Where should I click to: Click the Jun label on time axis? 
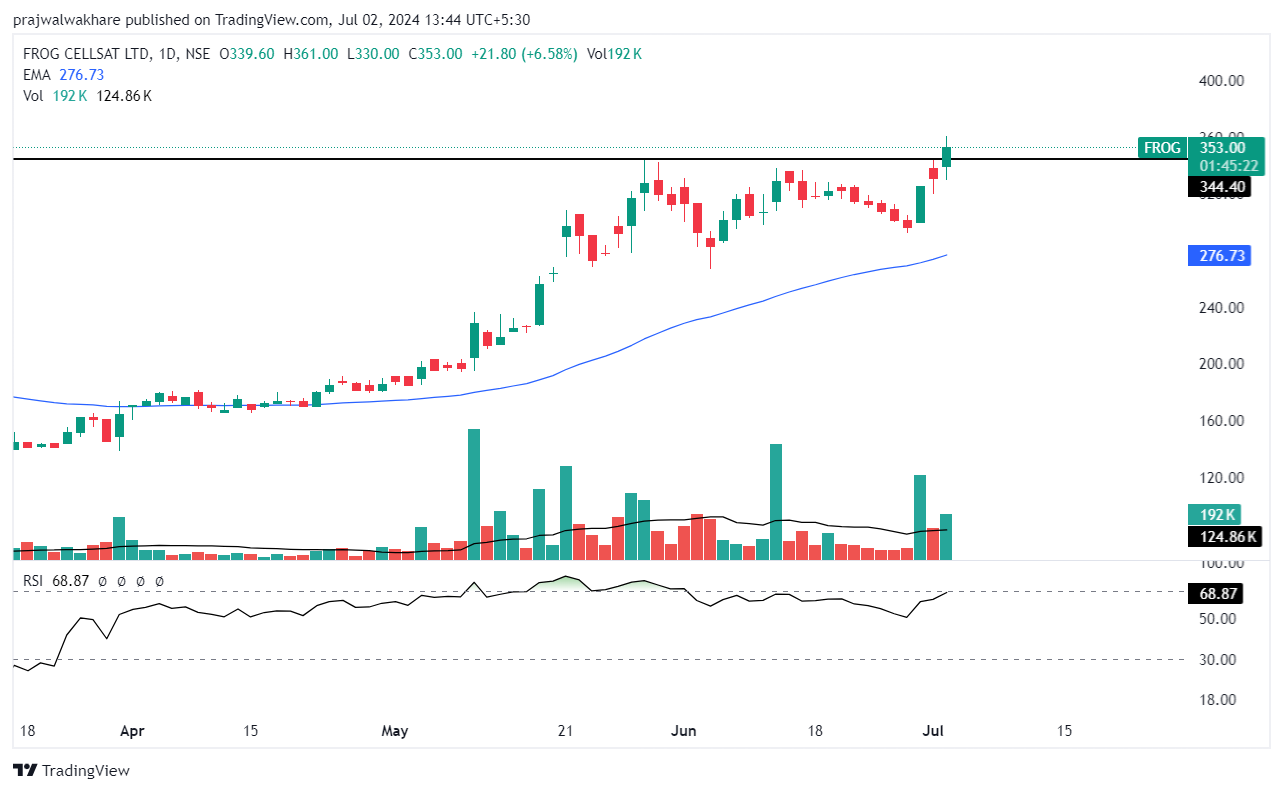pyautogui.click(x=684, y=731)
